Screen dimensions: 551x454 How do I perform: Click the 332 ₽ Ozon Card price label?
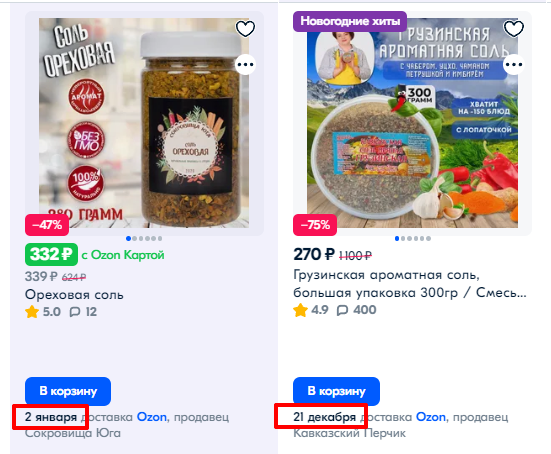(x=51, y=254)
